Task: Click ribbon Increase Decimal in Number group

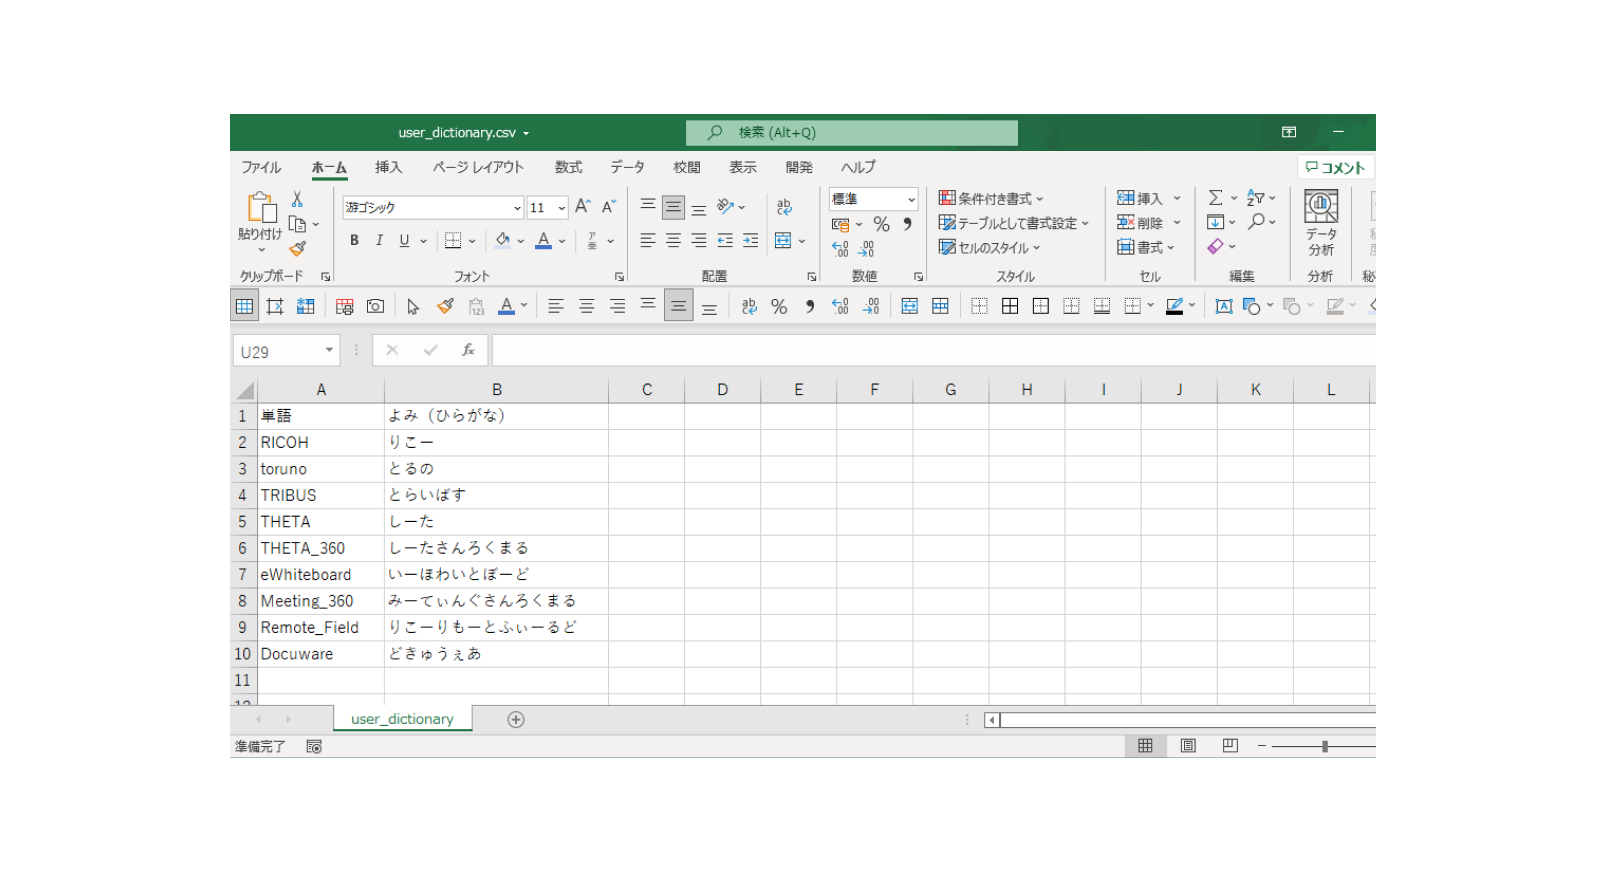Action: coord(840,248)
